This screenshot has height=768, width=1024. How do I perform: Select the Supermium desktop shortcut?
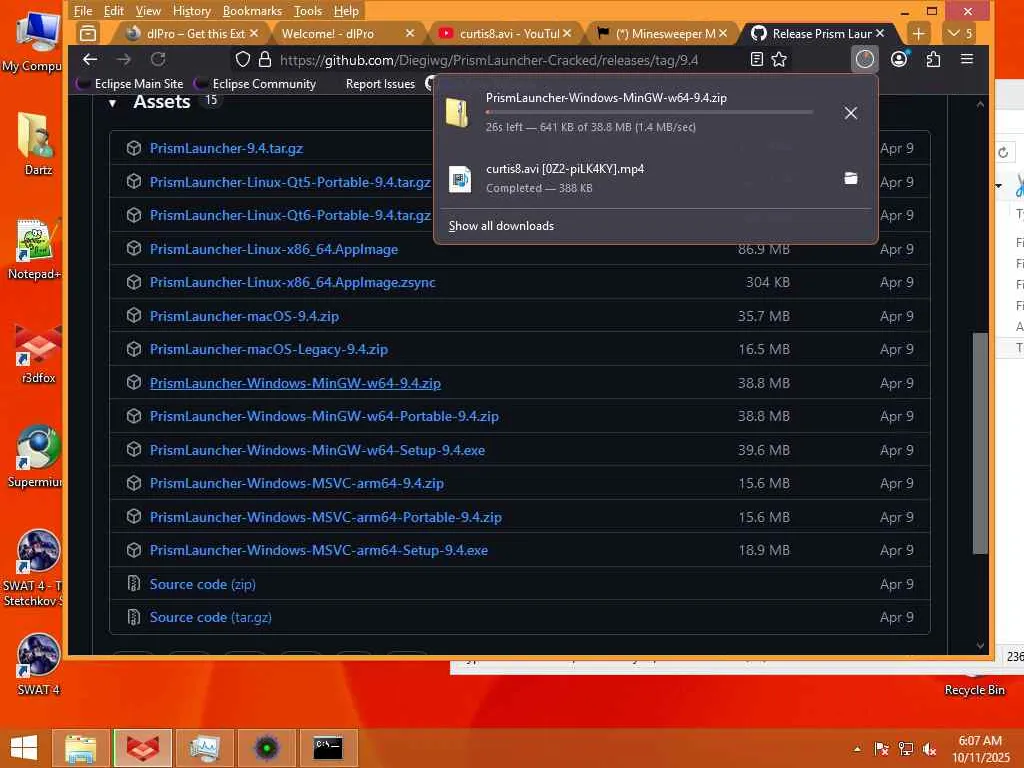(x=37, y=456)
